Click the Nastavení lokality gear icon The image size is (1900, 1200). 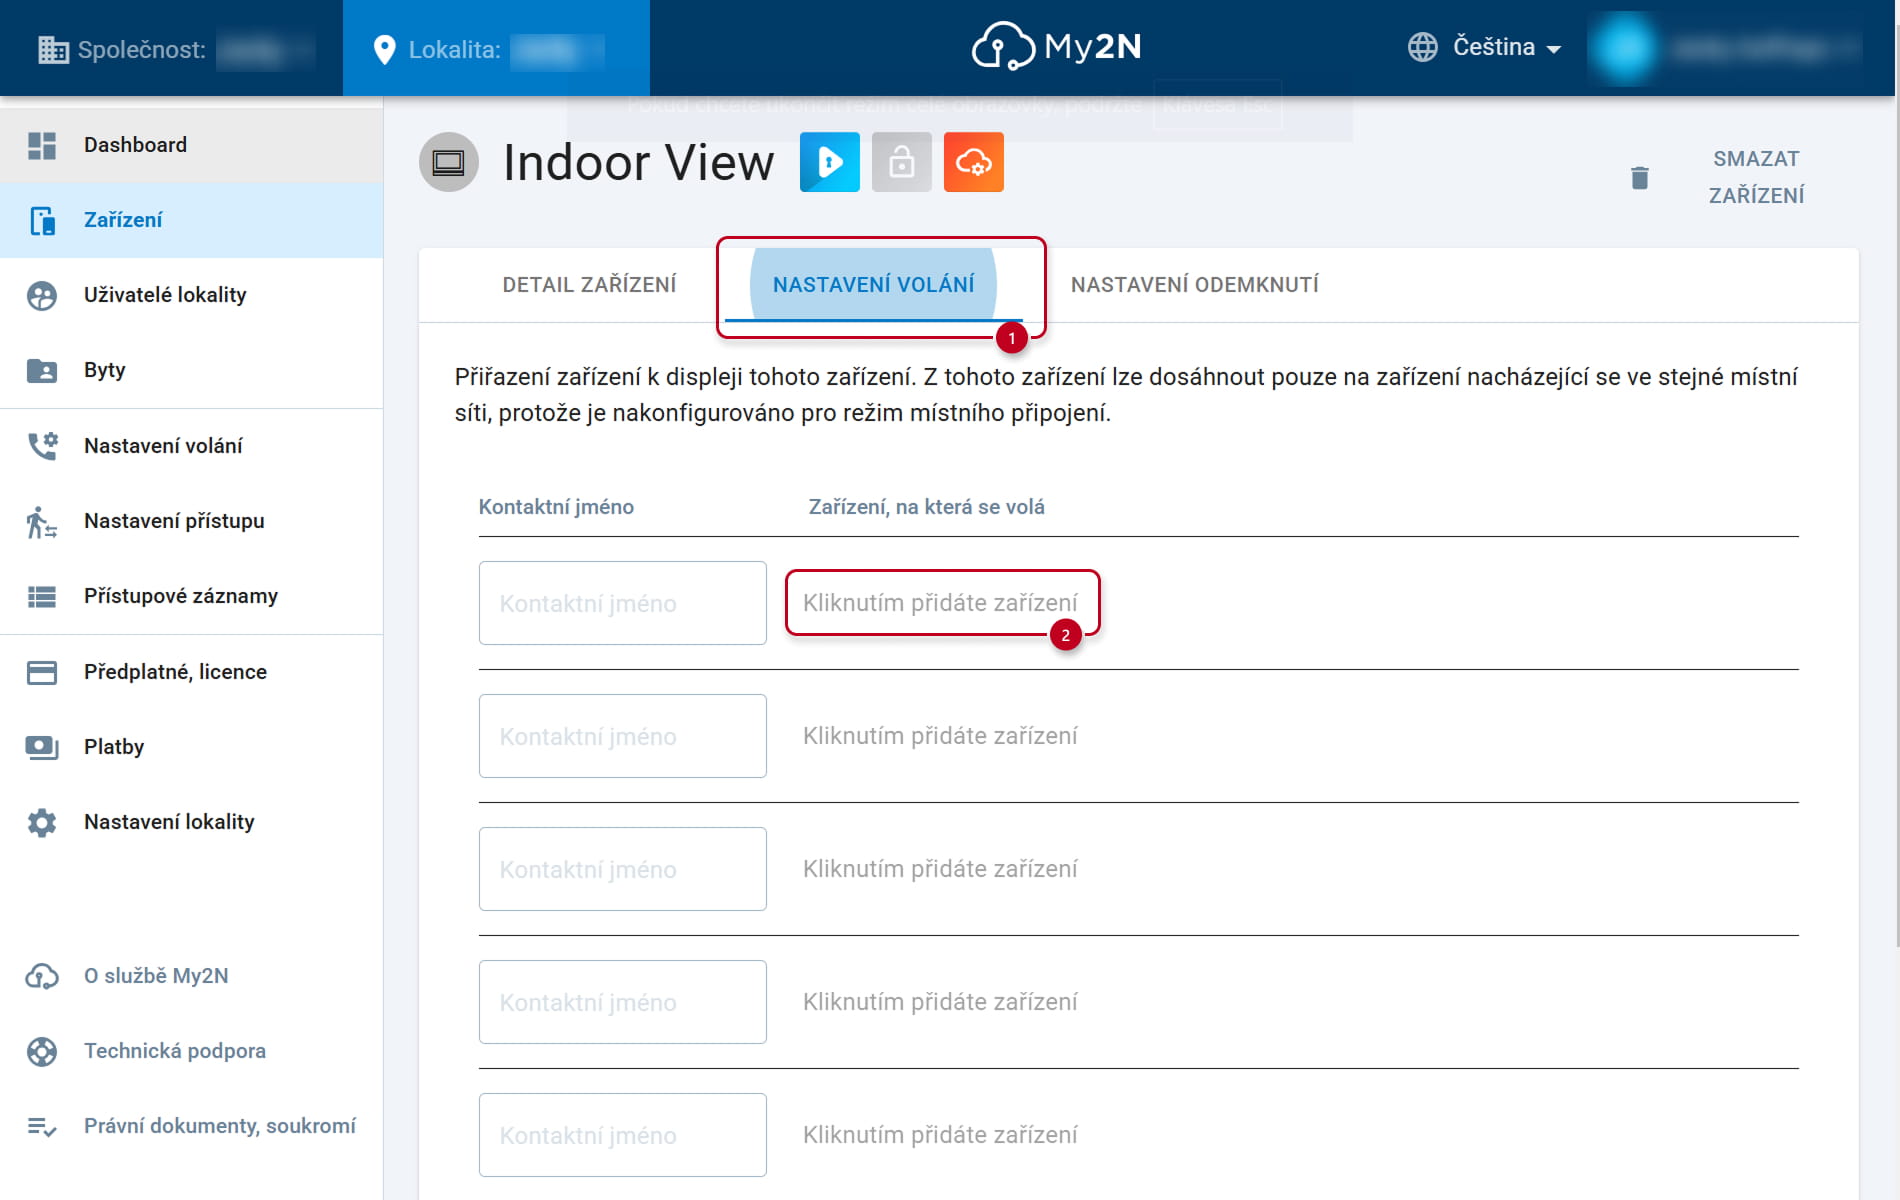(42, 823)
